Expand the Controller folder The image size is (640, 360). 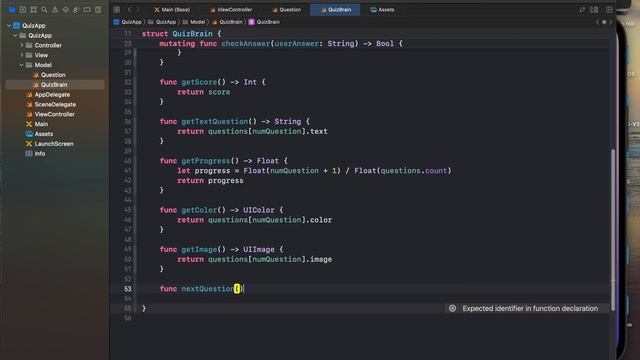point(22,45)
